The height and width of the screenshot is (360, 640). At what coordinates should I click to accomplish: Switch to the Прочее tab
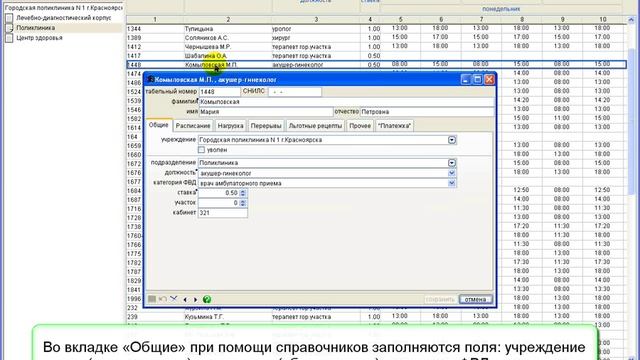point(360,126)
